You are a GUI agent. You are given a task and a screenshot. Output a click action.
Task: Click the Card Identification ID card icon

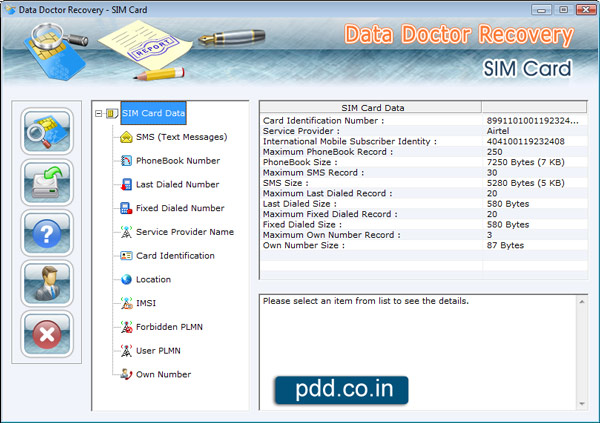(126, 256)
